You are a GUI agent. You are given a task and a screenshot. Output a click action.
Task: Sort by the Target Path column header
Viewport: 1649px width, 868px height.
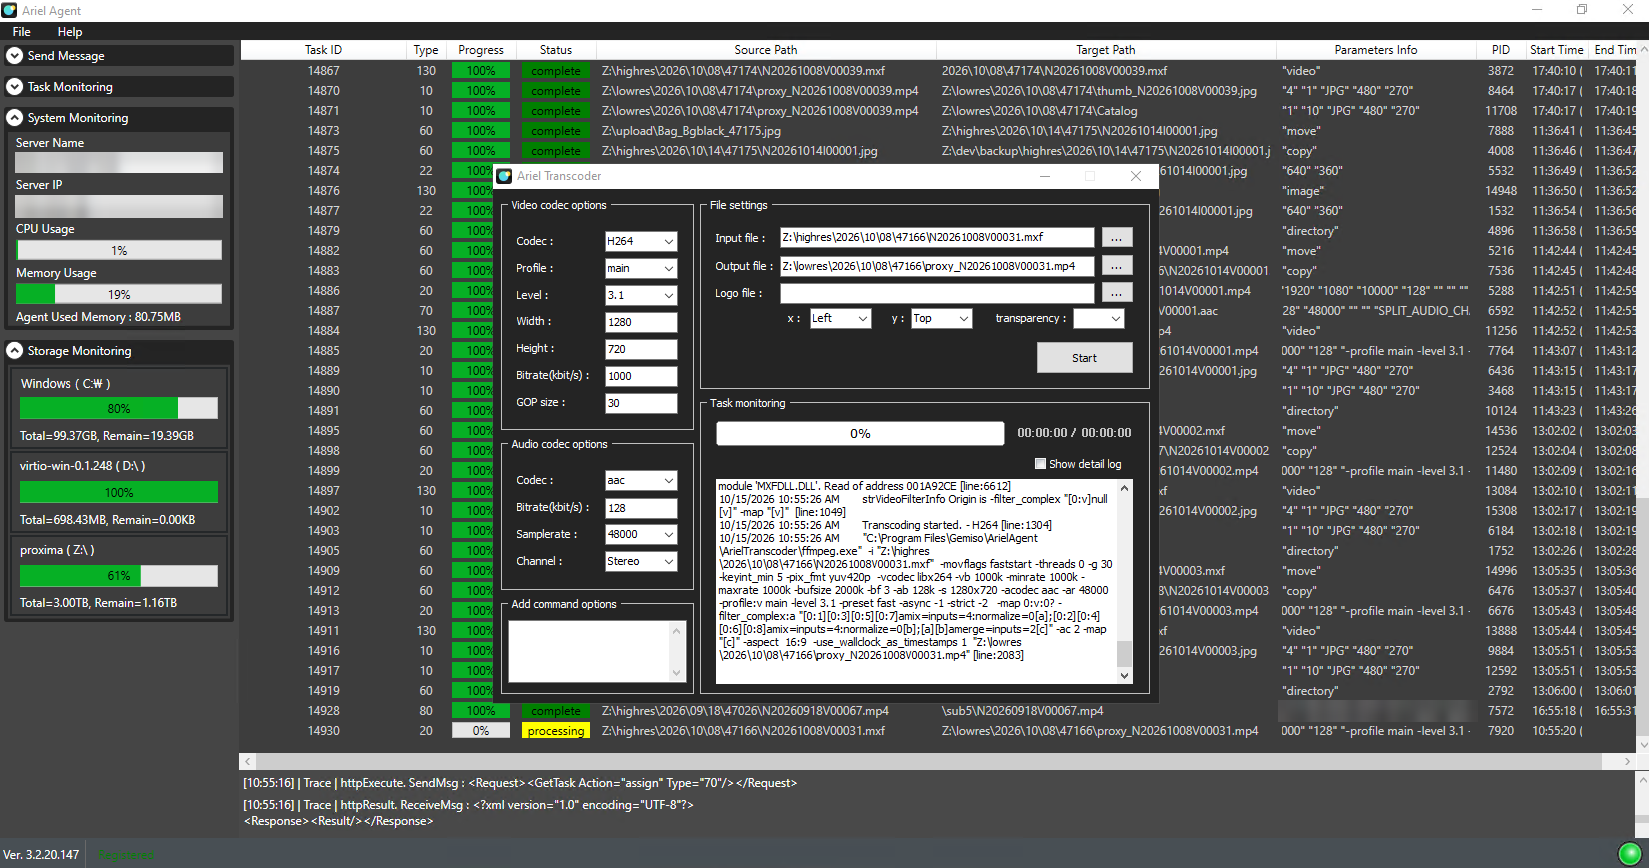click(x=1106, y=50)
